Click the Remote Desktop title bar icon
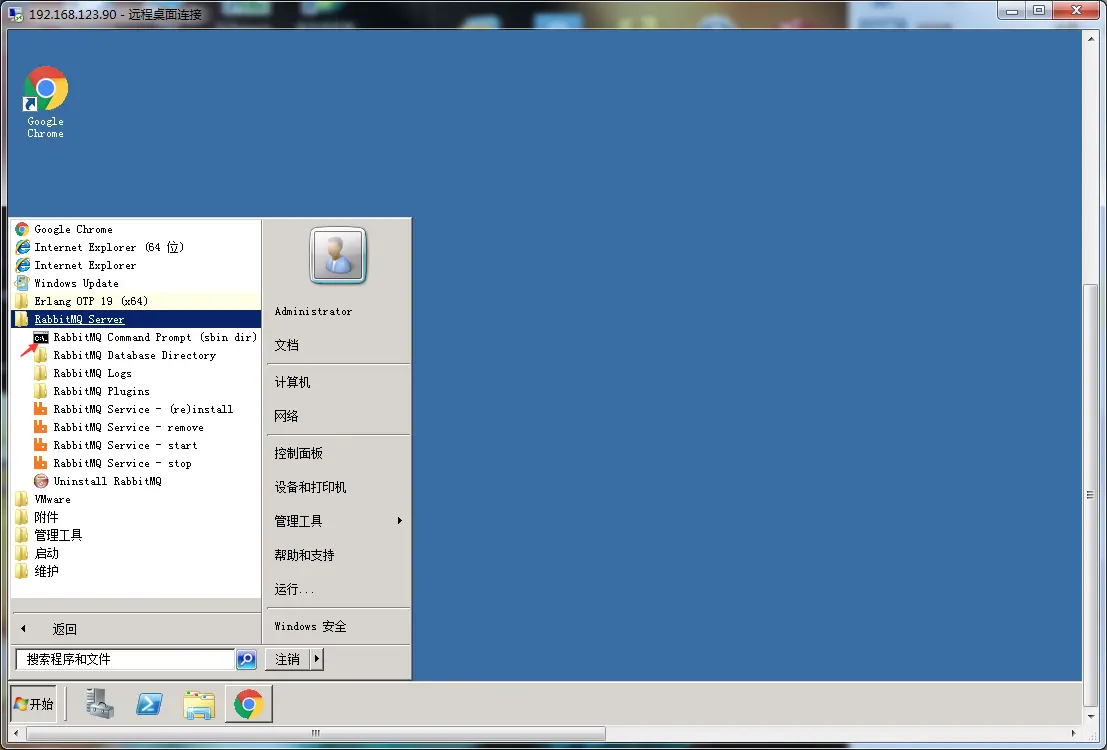1107x750 pixels. (x=16, y=13)
